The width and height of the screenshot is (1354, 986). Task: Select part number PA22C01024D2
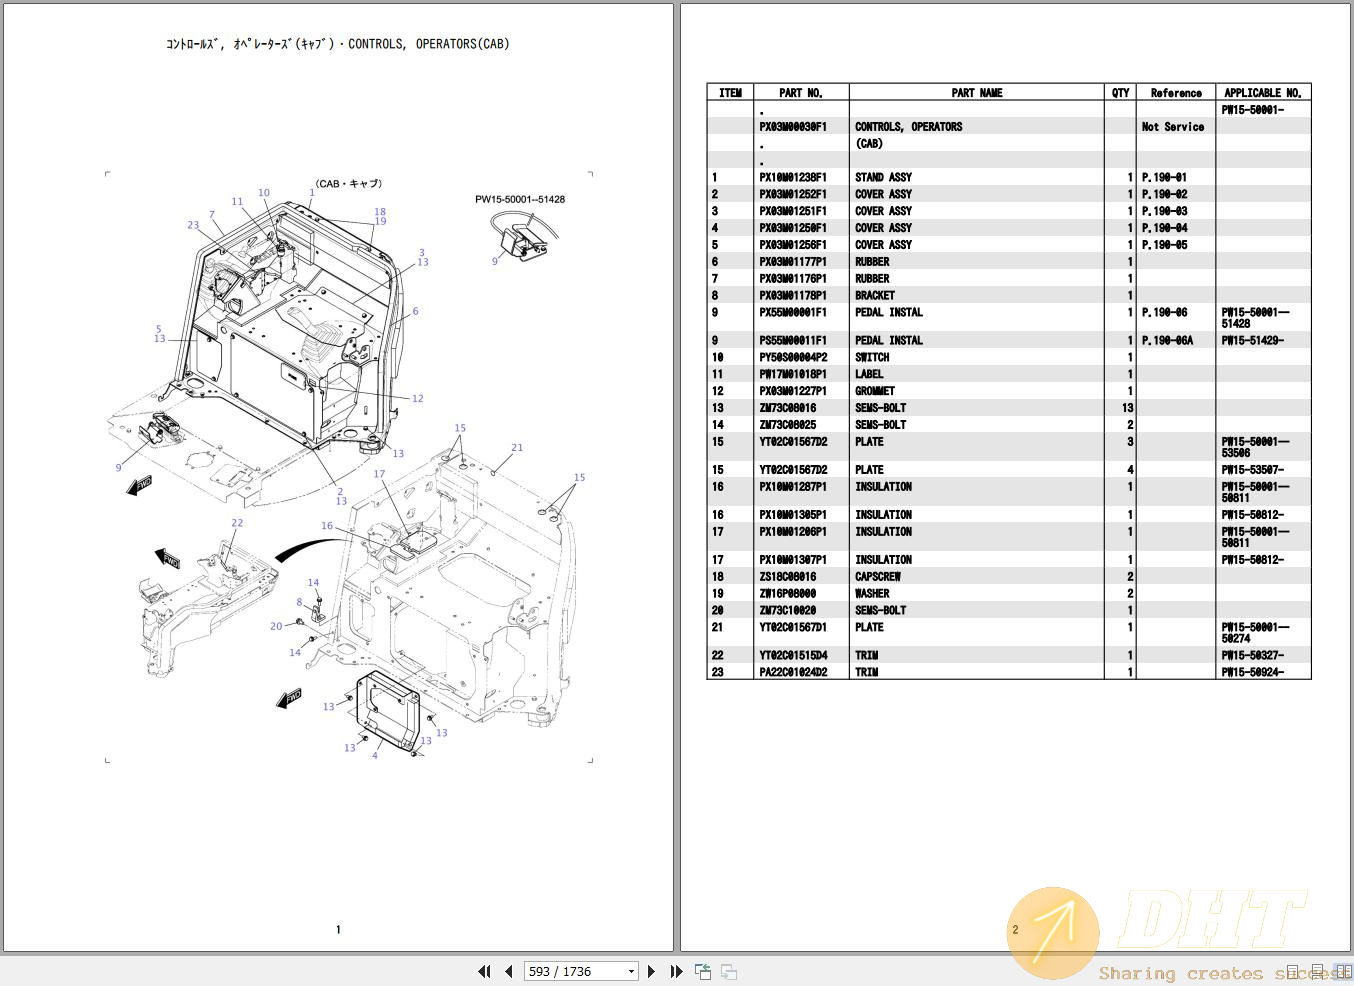(793, 673)
